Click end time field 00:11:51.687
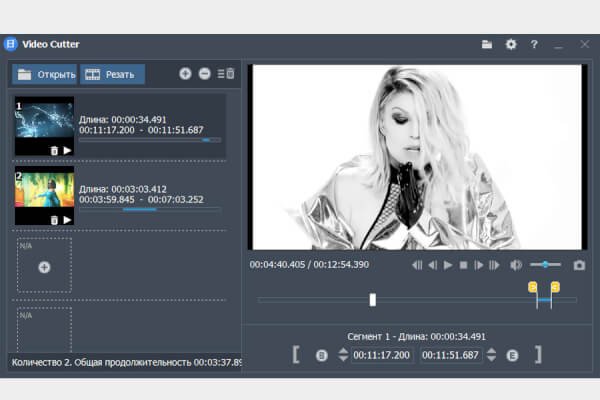Screen dimensions: 600x400 pyautogui.click(x=450, y=355)
